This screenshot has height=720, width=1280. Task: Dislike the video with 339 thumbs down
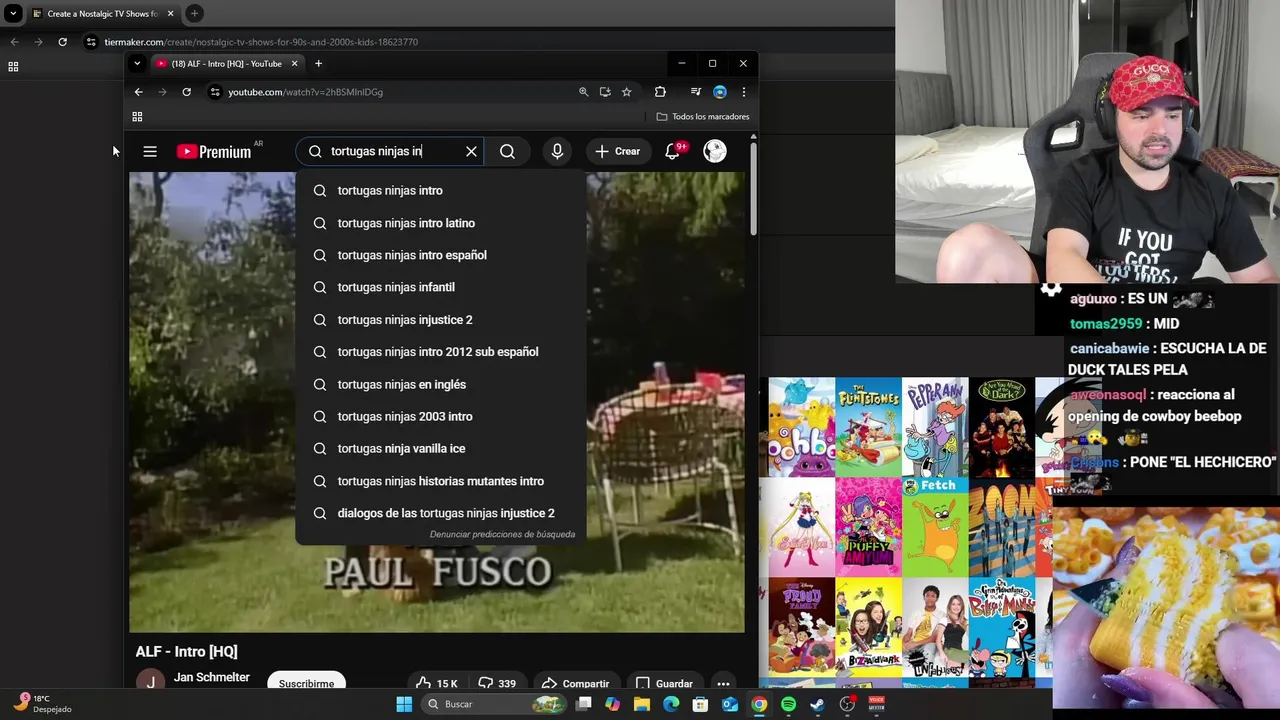coord(497,684)
